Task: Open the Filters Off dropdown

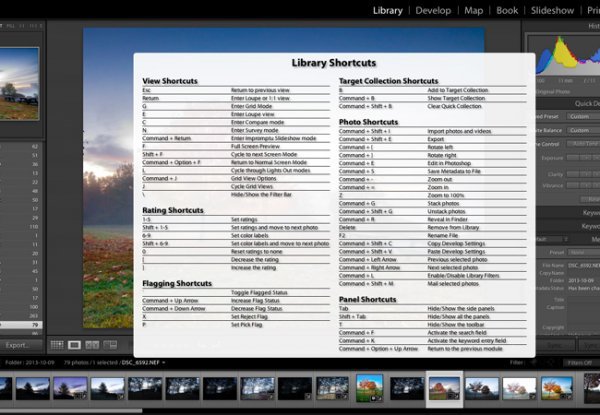Action: [581, 362]
